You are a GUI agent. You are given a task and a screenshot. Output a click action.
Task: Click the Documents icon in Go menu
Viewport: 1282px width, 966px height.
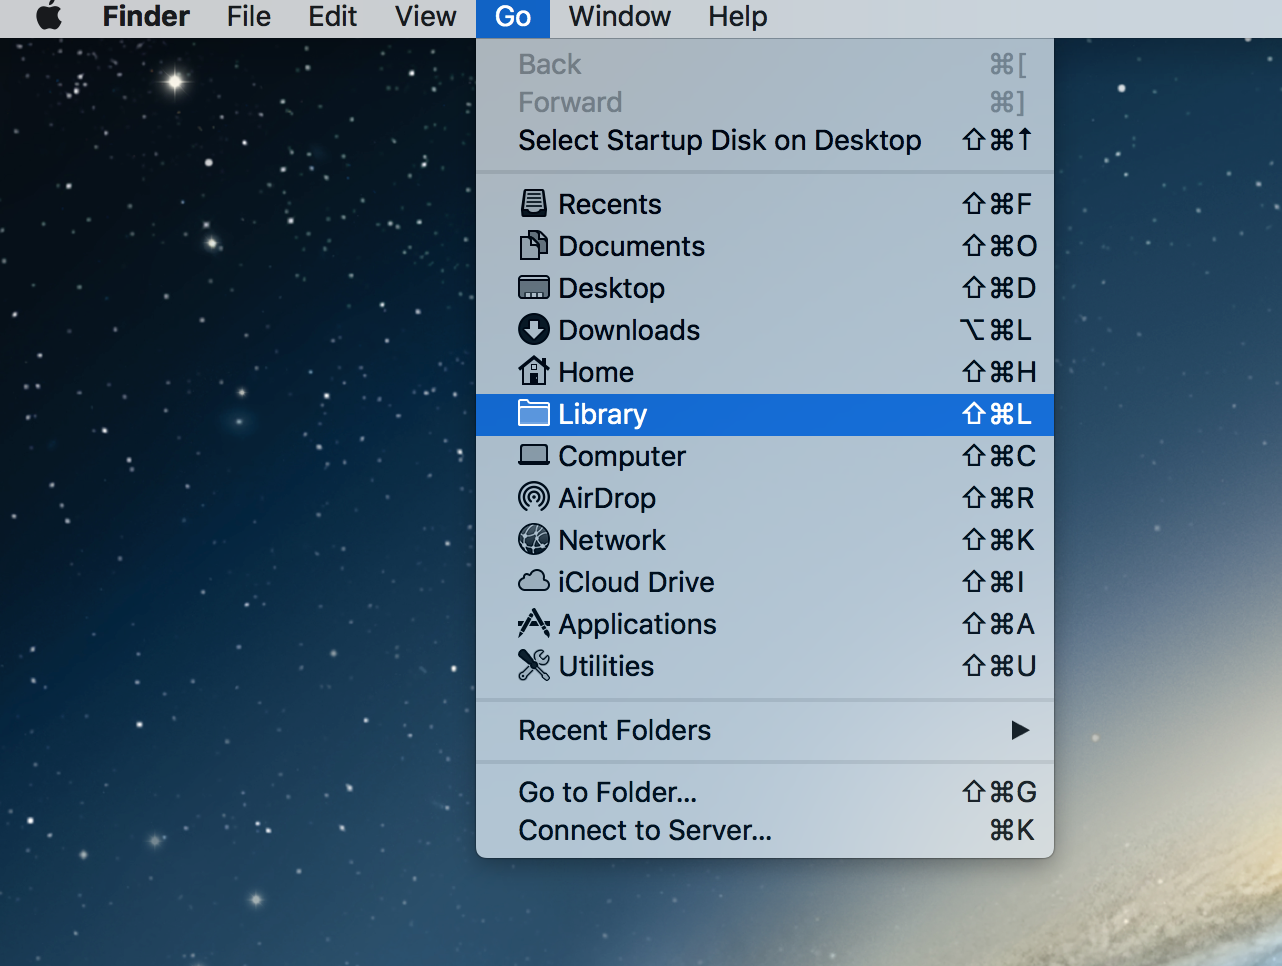pos(534,245)
